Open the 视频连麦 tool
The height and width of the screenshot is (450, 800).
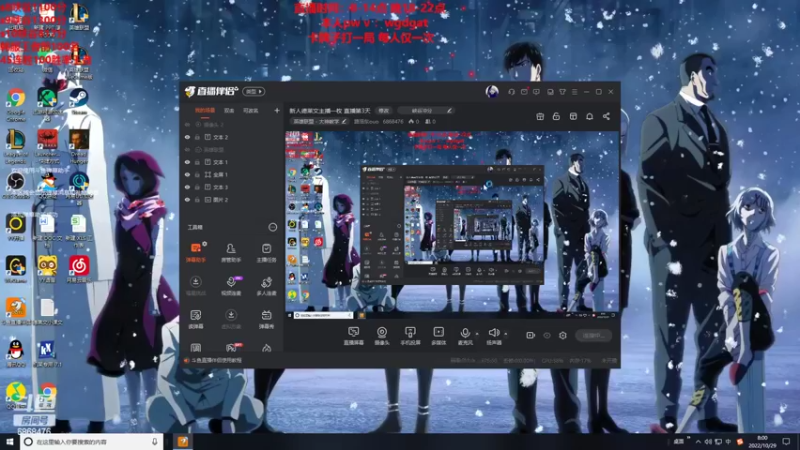[x=231, y=286]
